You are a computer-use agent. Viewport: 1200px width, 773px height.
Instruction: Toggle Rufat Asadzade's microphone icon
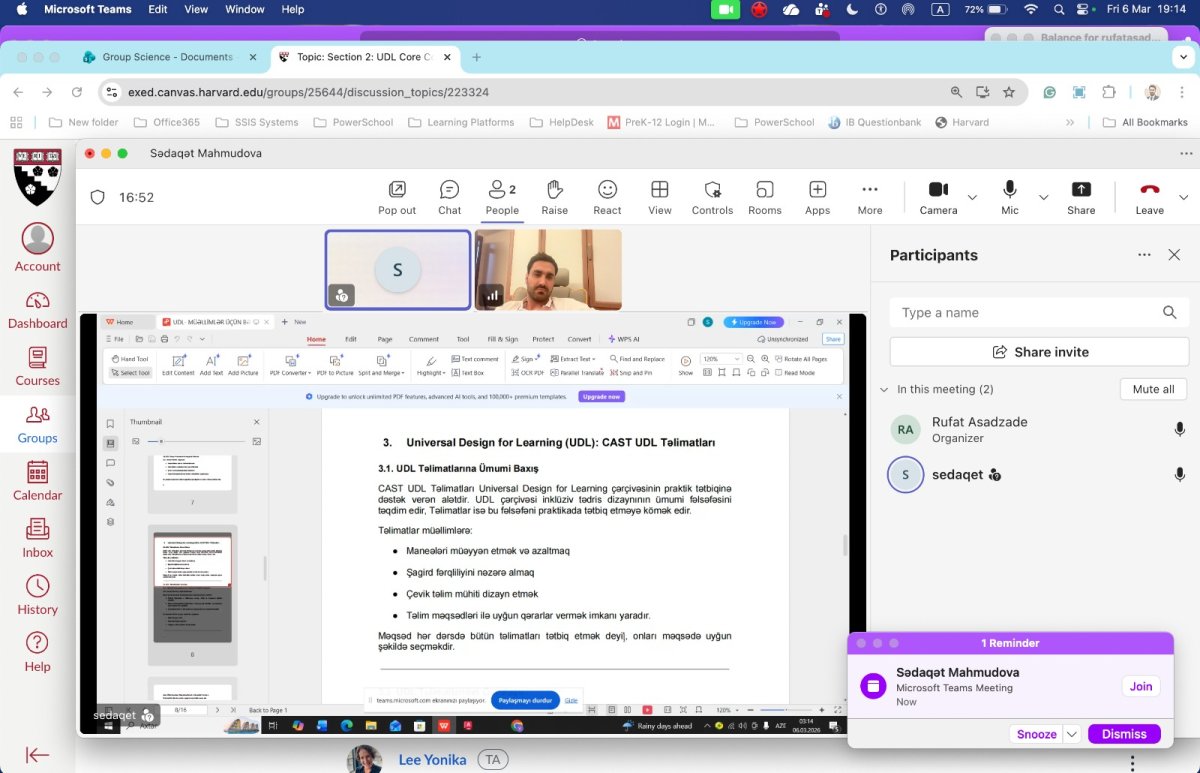(x=1180, y=429)
